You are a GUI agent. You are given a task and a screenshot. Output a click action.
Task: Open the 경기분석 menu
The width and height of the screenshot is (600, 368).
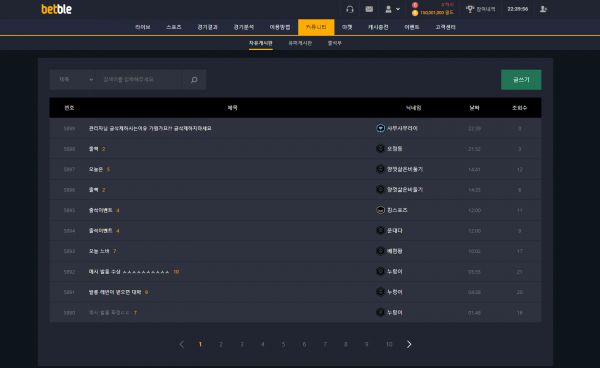(244, 27)
